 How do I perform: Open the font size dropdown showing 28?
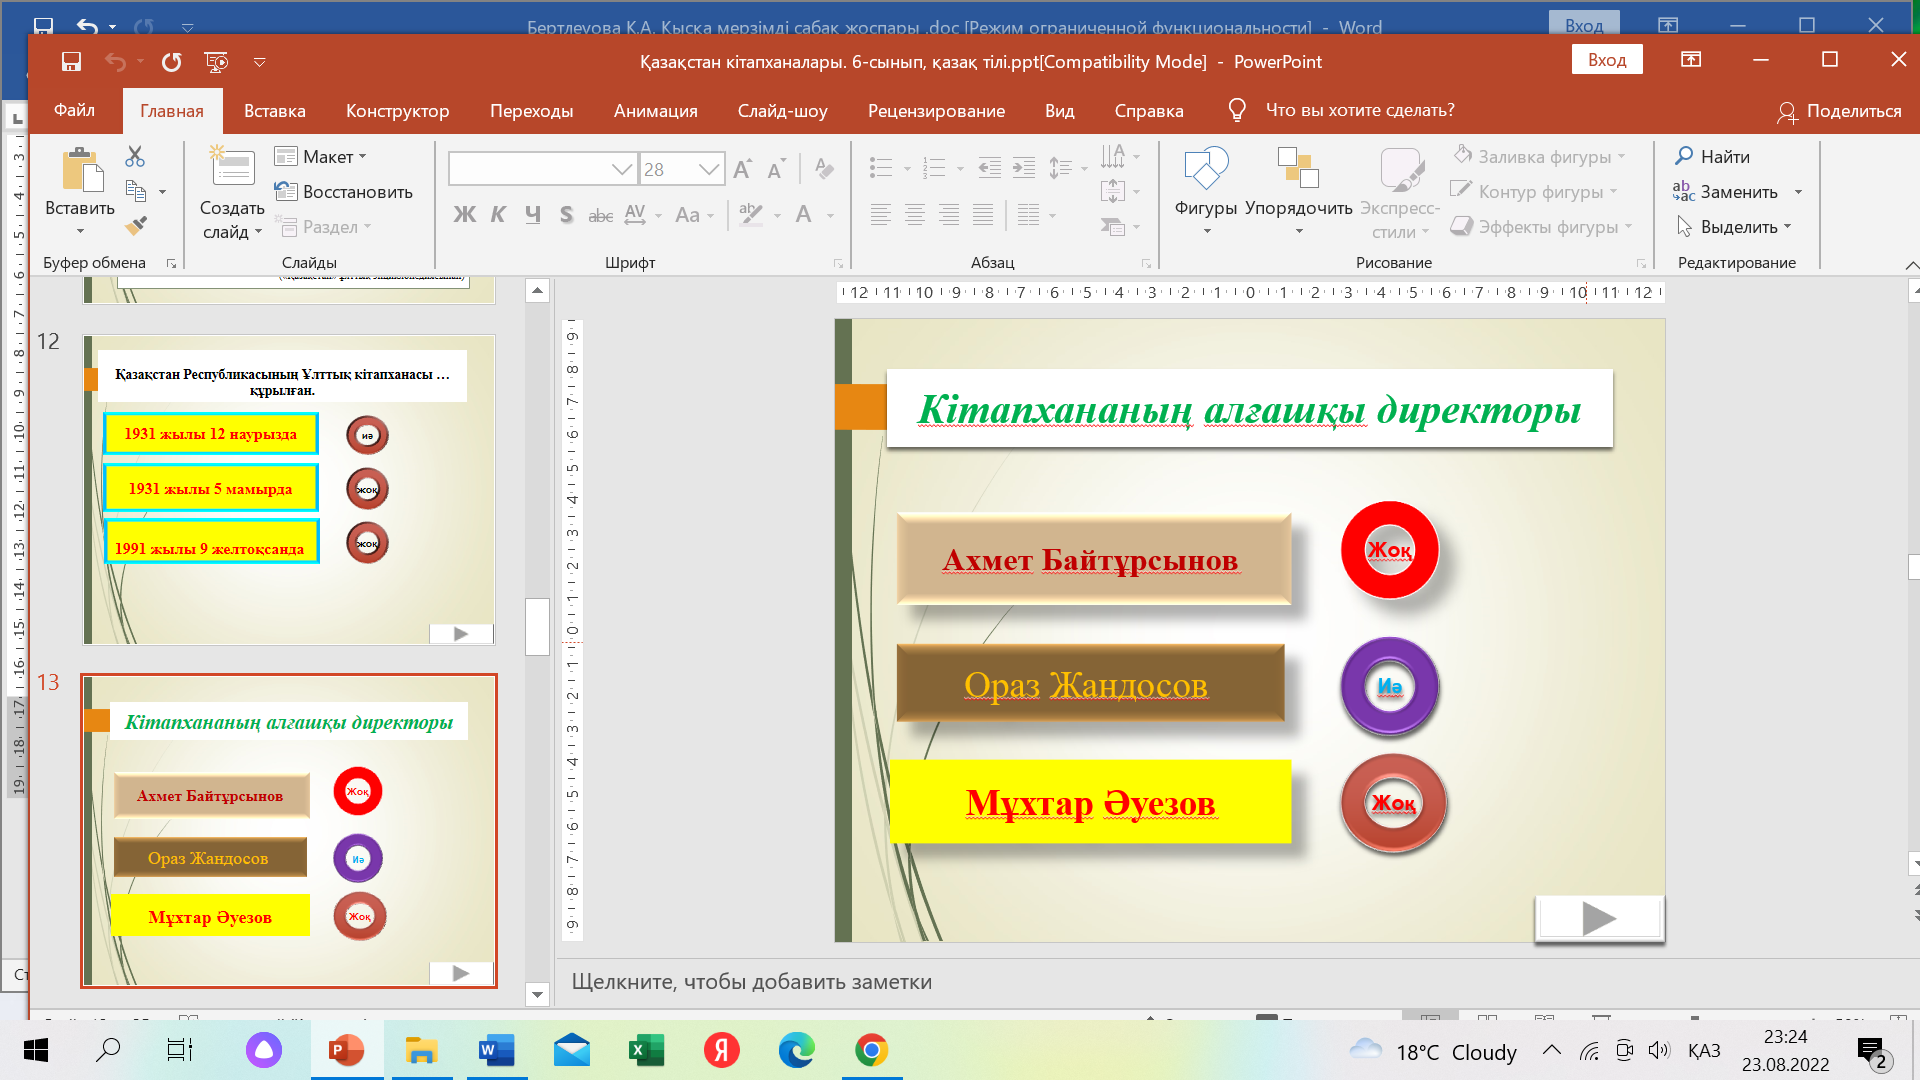point(709,169)
